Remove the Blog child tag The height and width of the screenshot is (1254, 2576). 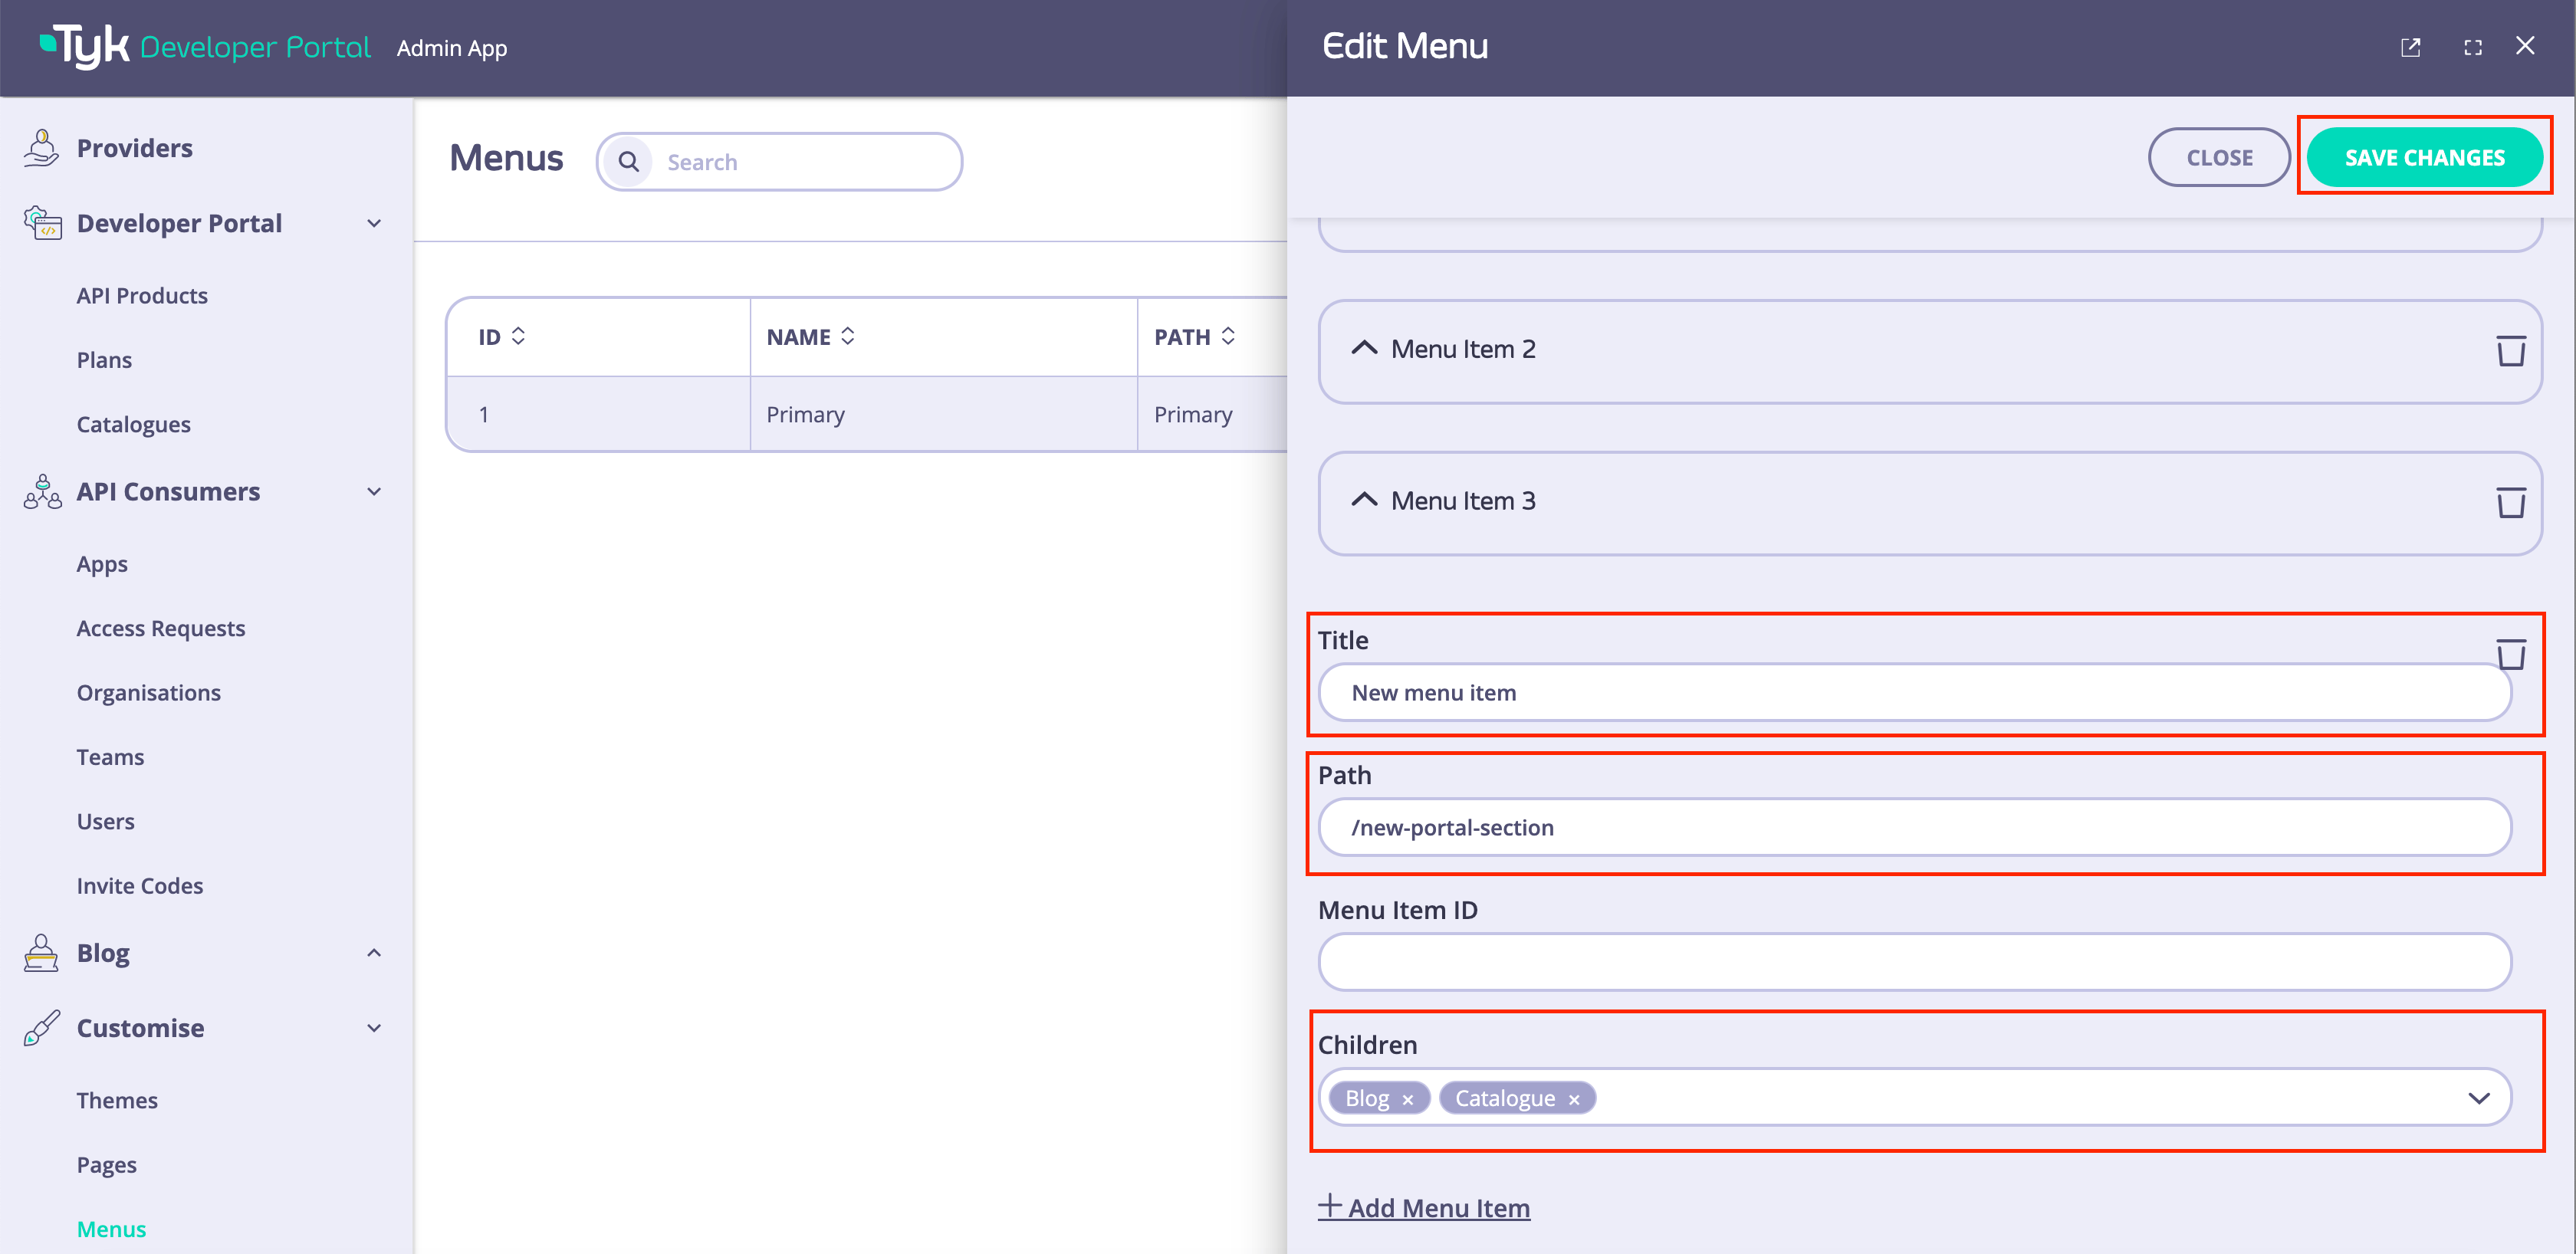(1407, 1100)
